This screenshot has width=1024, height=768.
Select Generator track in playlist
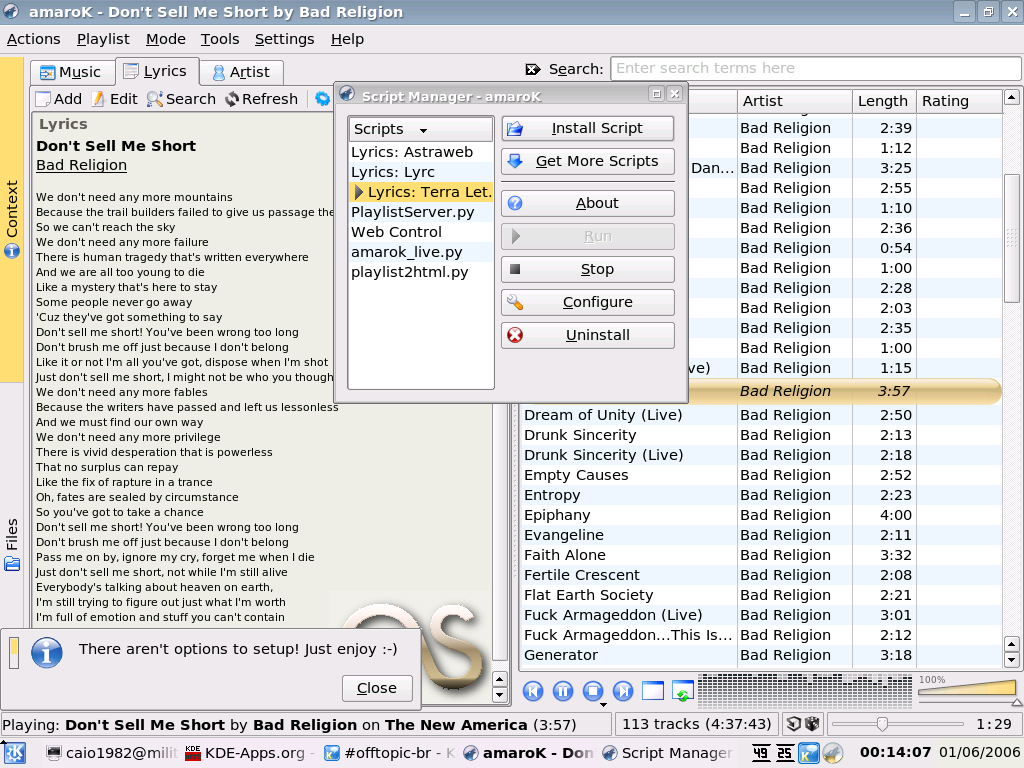(x=761, y=655)
